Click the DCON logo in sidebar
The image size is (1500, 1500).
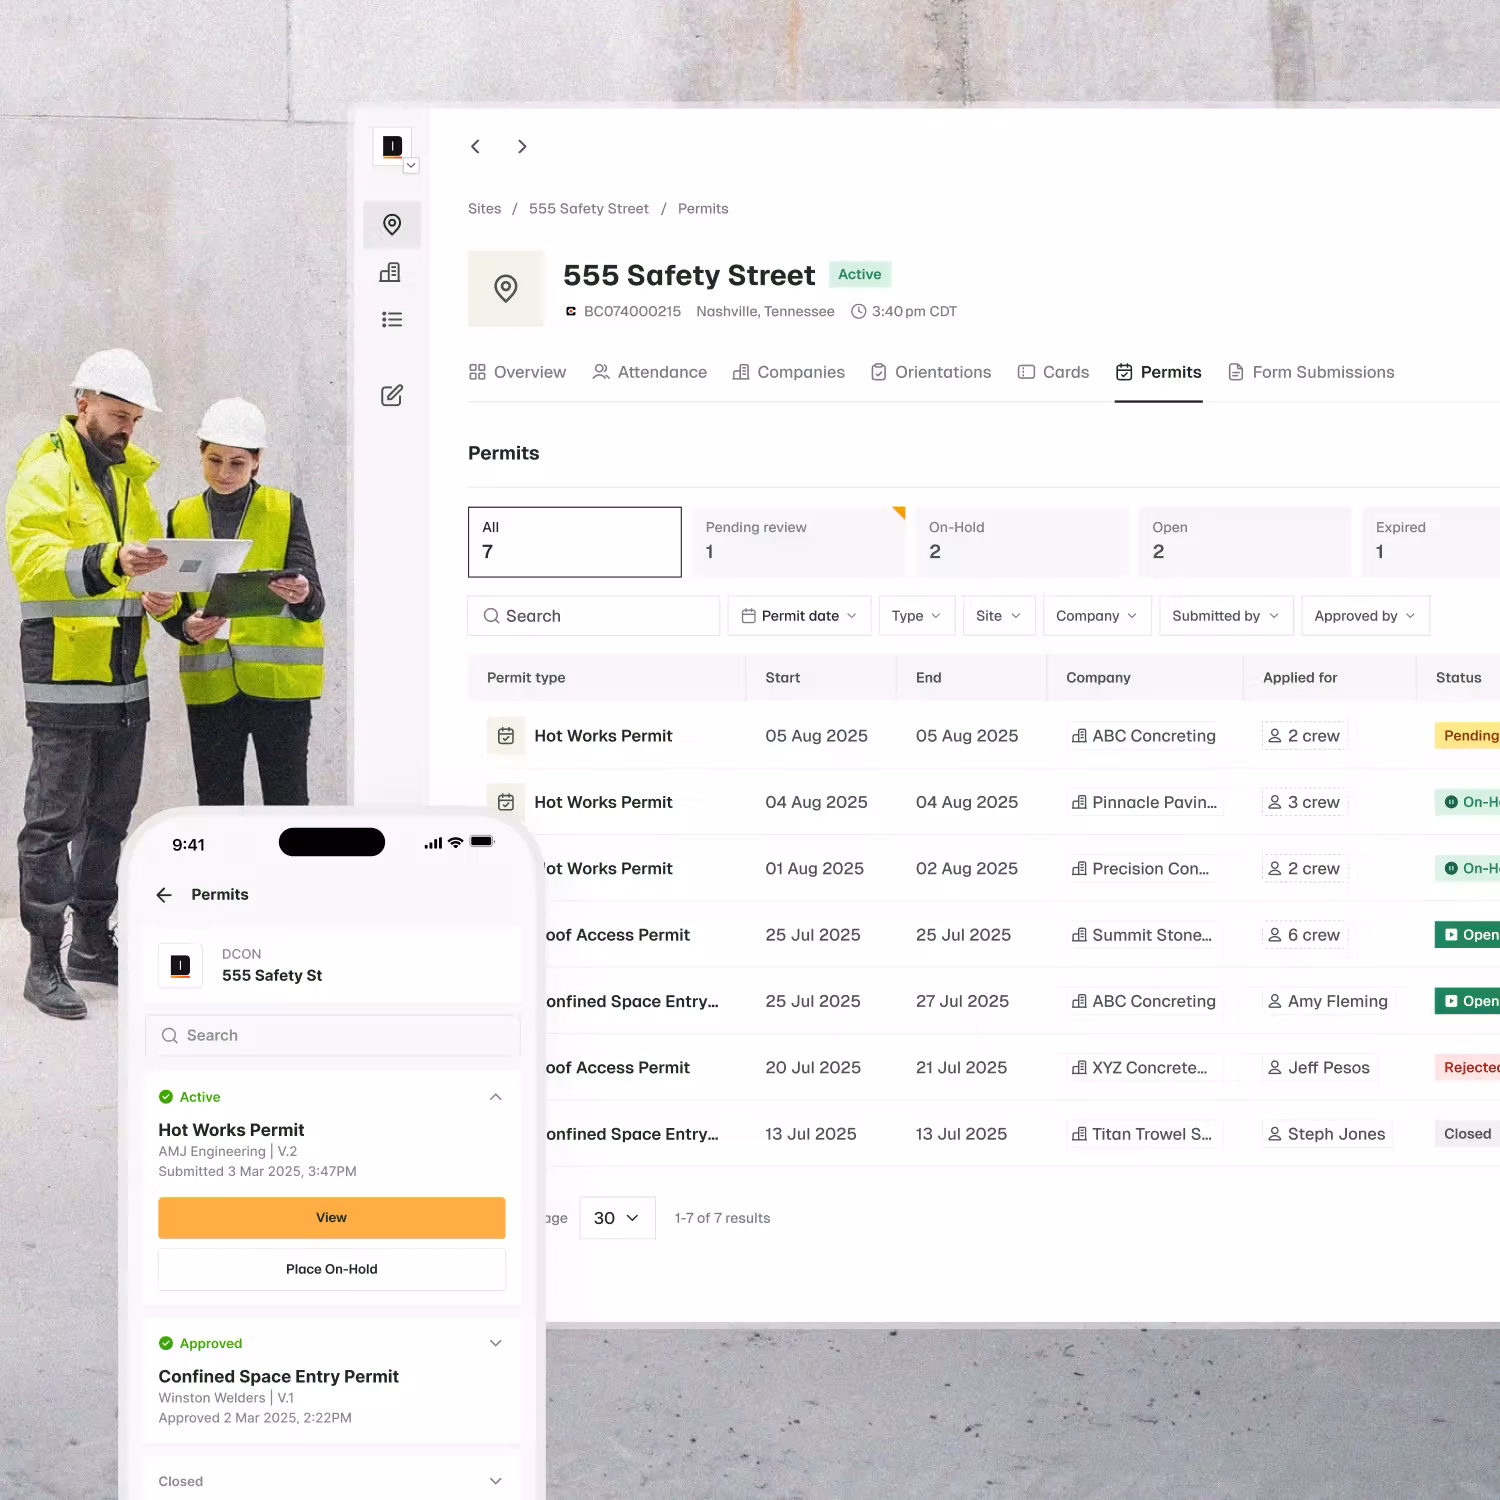pyautogui.click(x=392, y=146)
